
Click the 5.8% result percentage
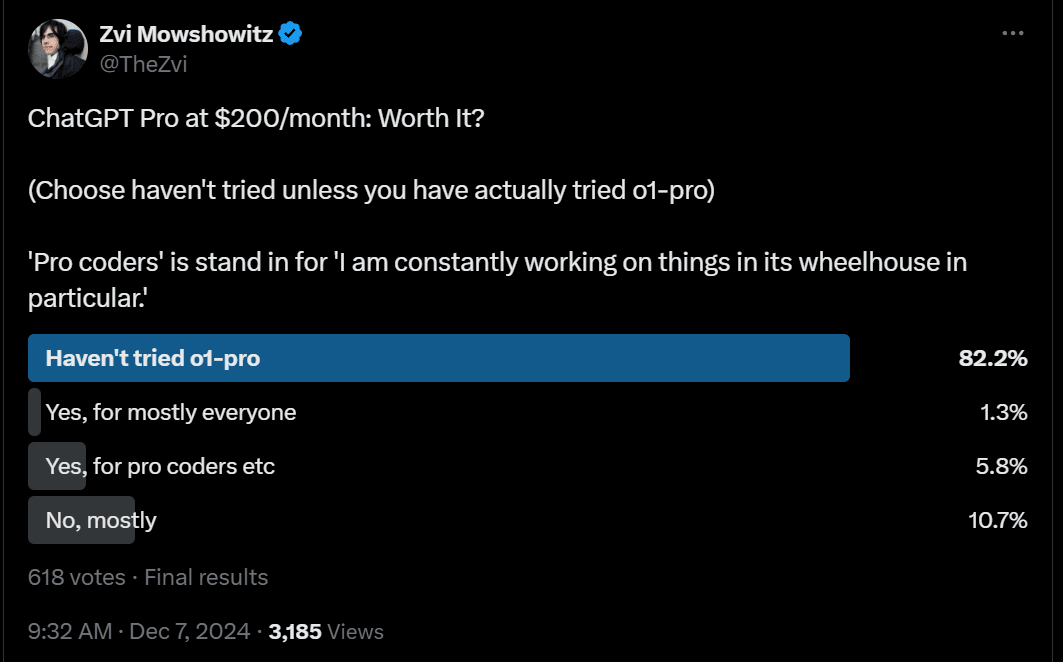pyautogui.click(x=1001, y=467)
